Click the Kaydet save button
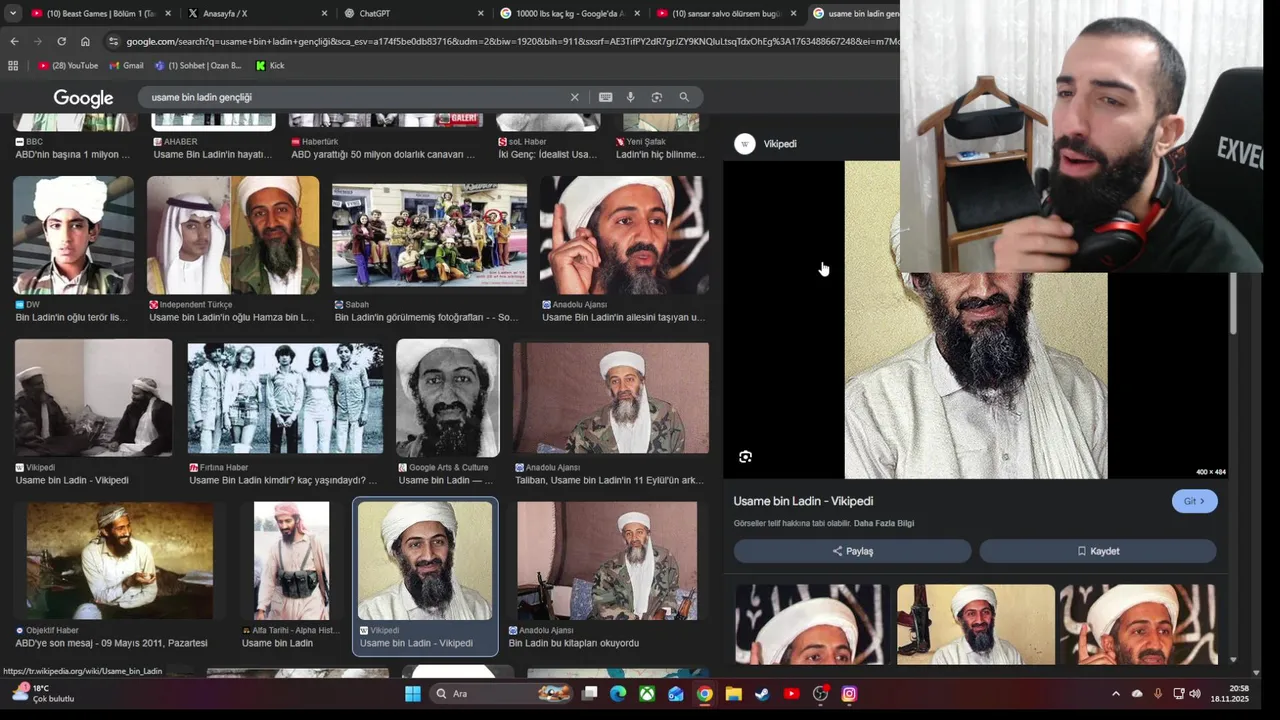Screen dimensions: 1280x720 tap(1098, 551)
